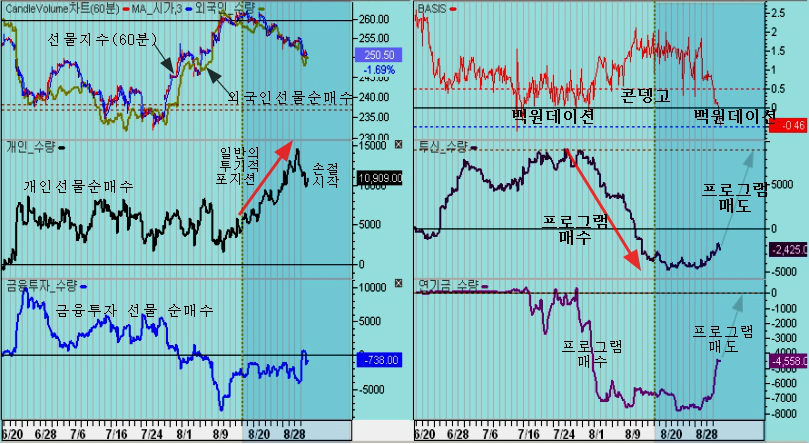
Task: Click the 10,909.00 value label
Action: coord(380,178)
